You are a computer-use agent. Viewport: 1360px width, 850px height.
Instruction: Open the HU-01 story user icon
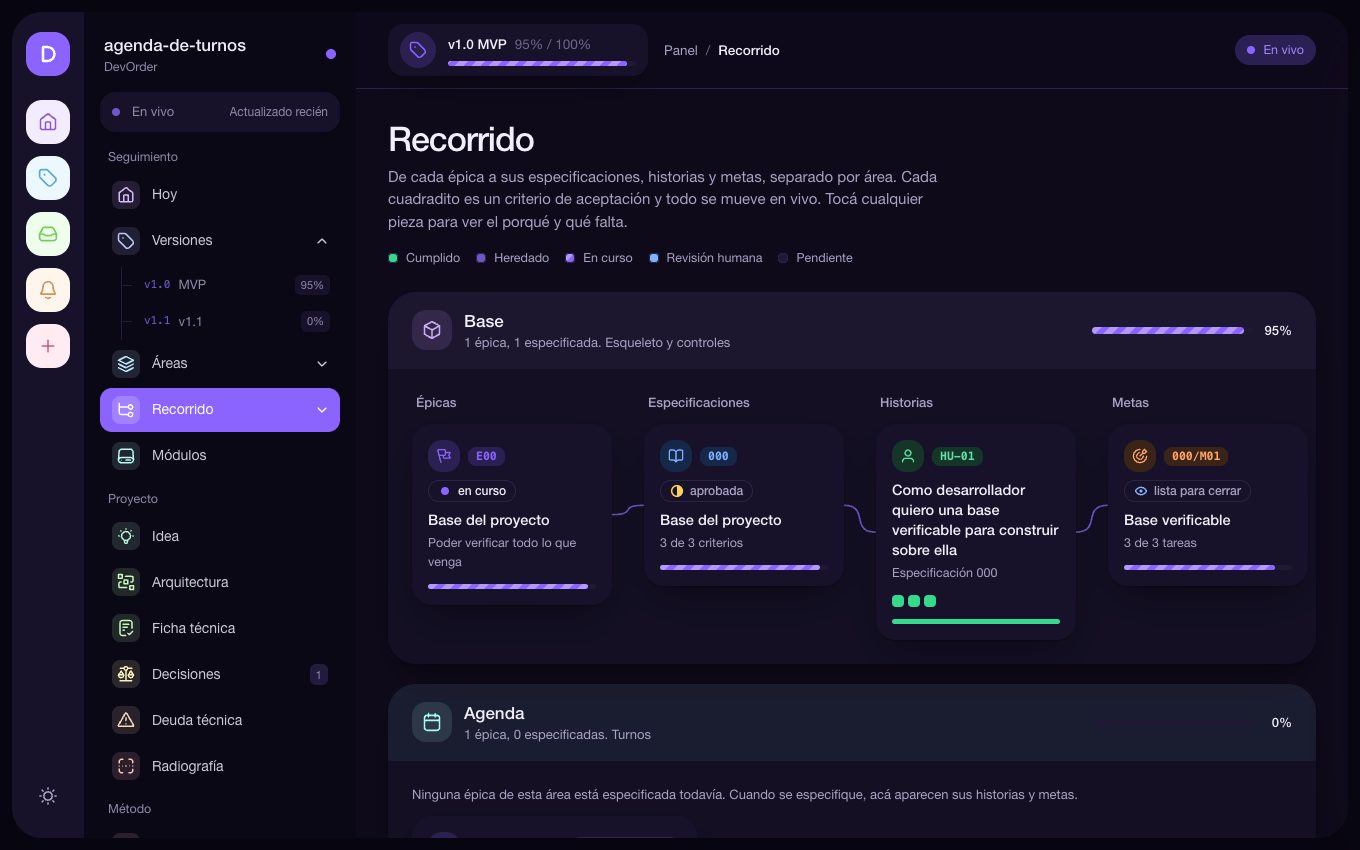point(908,456)
